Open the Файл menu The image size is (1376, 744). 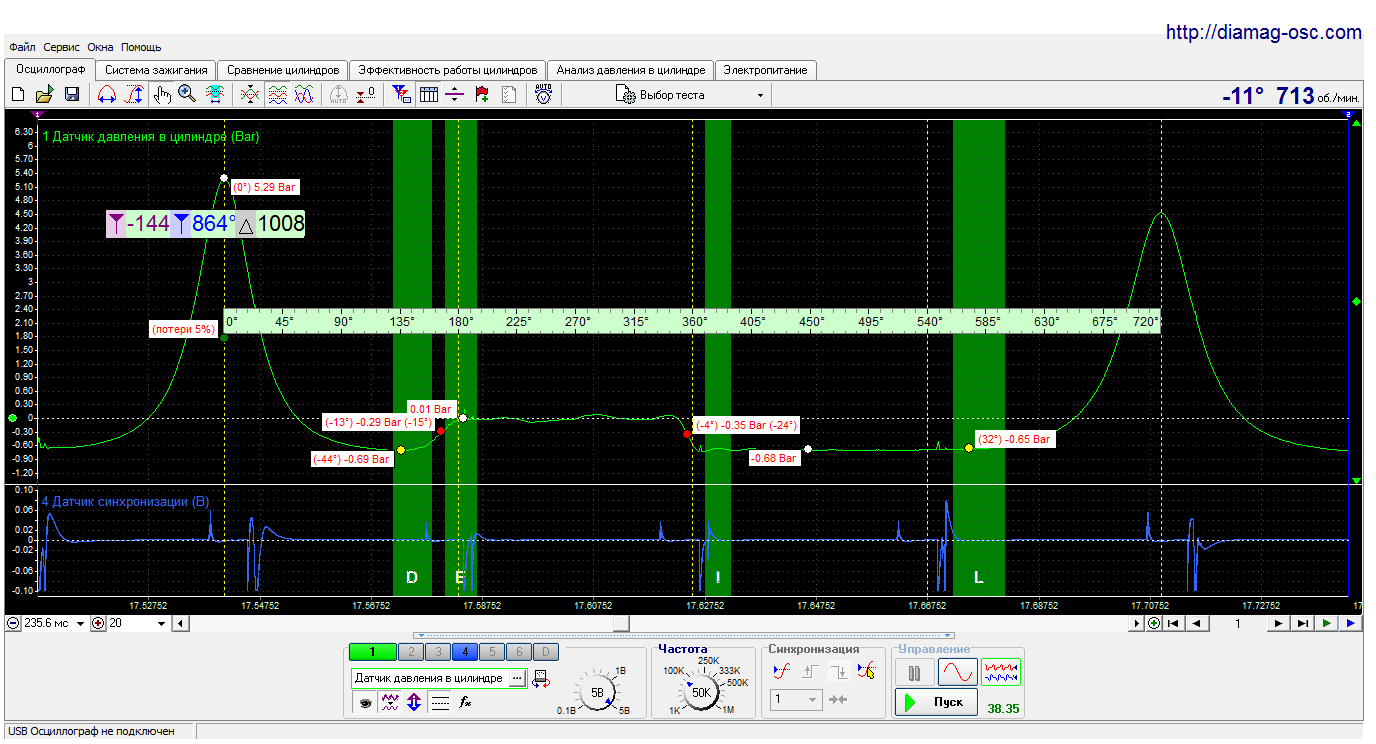point(22,47)
